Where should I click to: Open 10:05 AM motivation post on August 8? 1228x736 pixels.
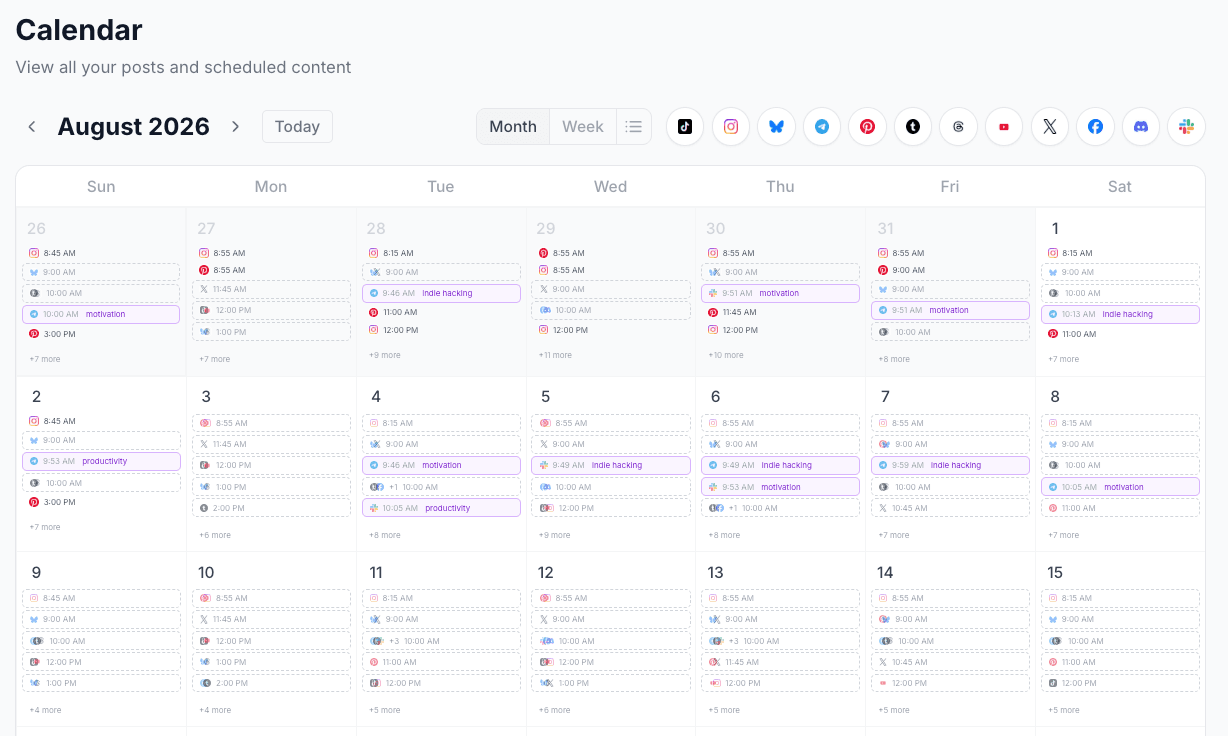[x=1120, y=487]
